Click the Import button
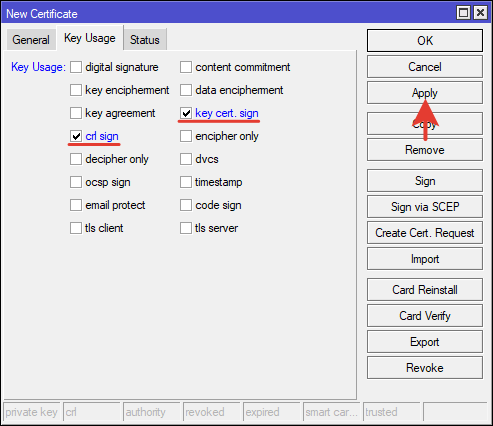 coord(425,259)
